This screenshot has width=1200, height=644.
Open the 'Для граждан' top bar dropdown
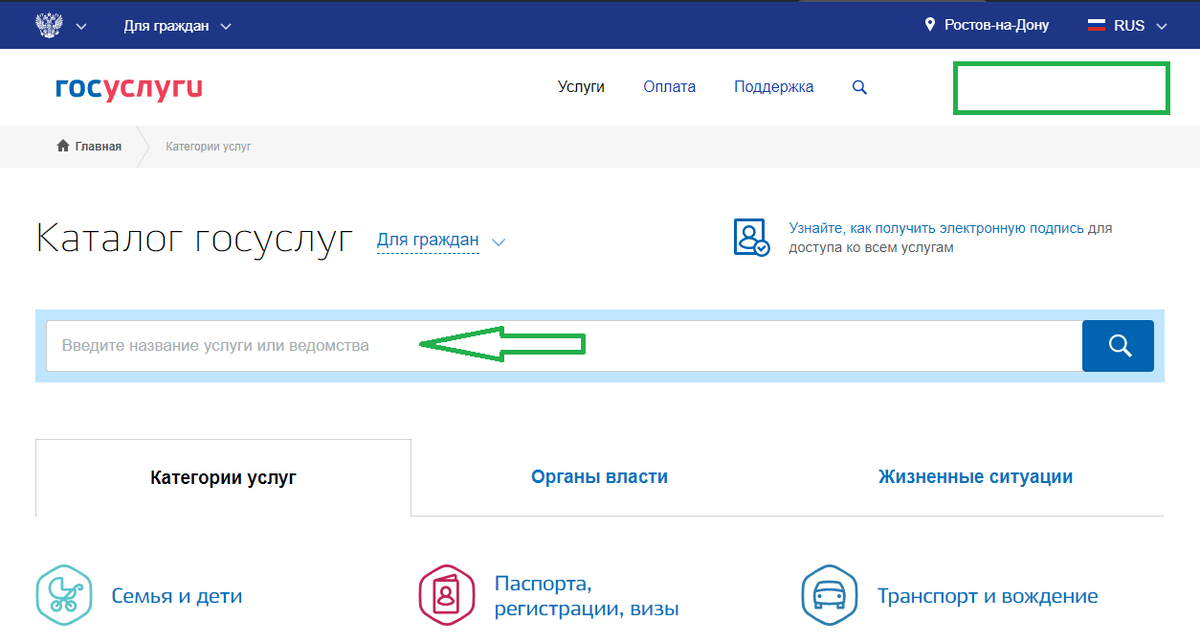pos(177,26)
